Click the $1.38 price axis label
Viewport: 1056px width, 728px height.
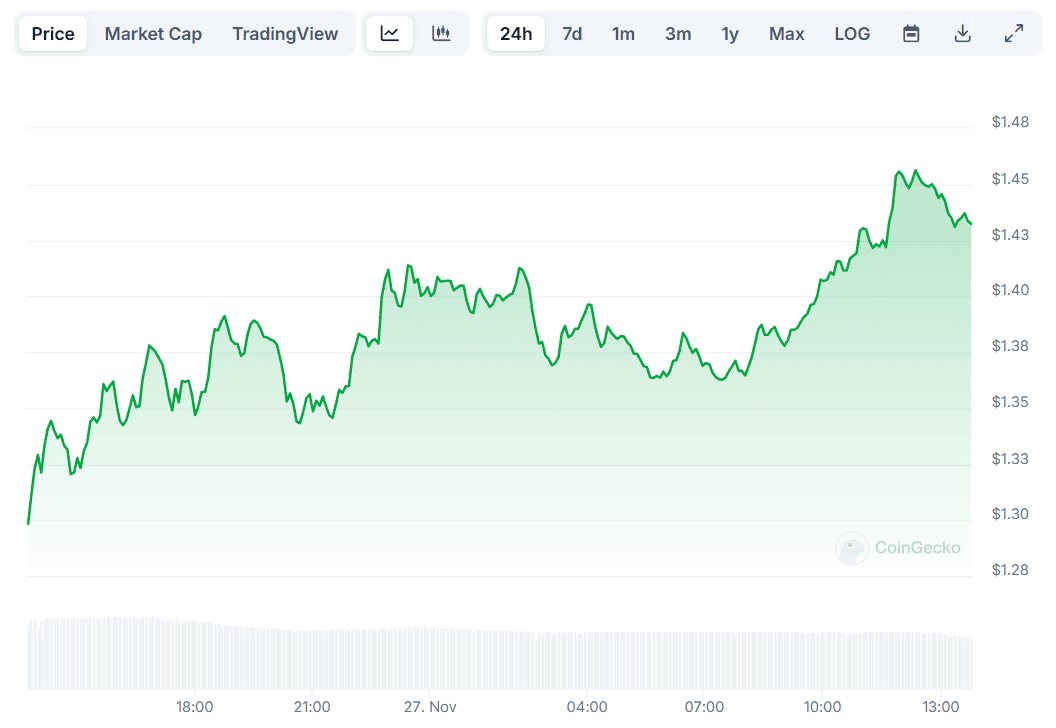tap(1010, 345)
